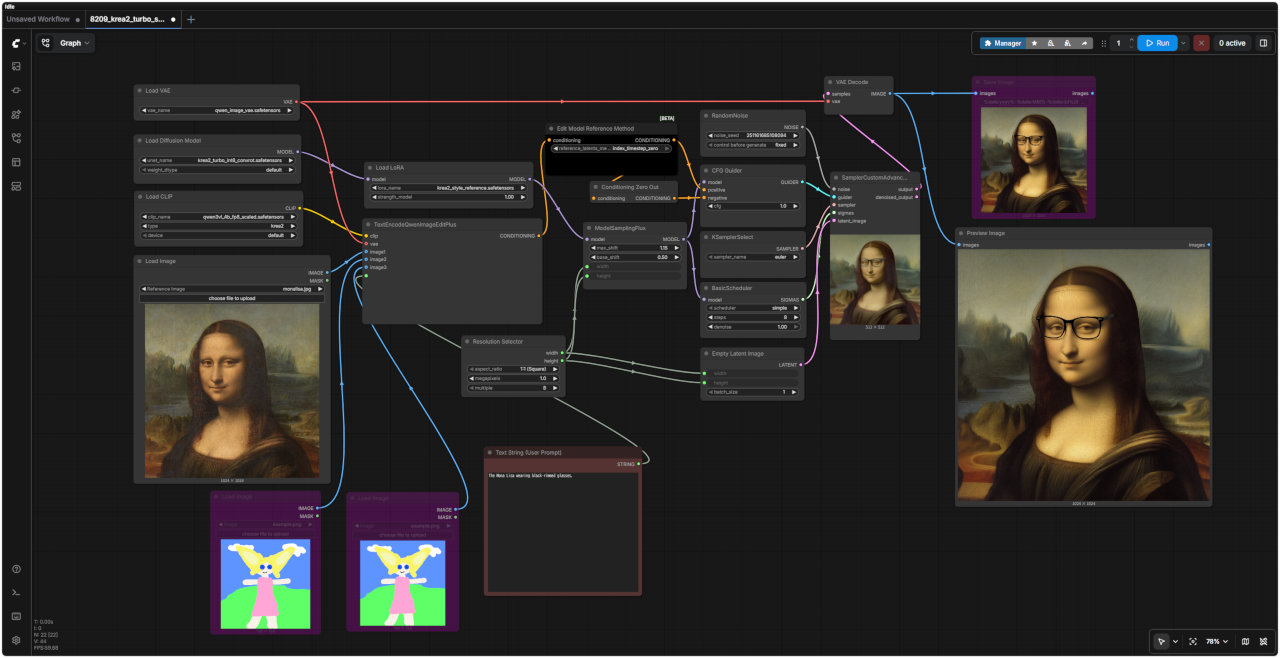
Task: Click the share arrow icon in Manager bar
Action: tap(1085, 43)
